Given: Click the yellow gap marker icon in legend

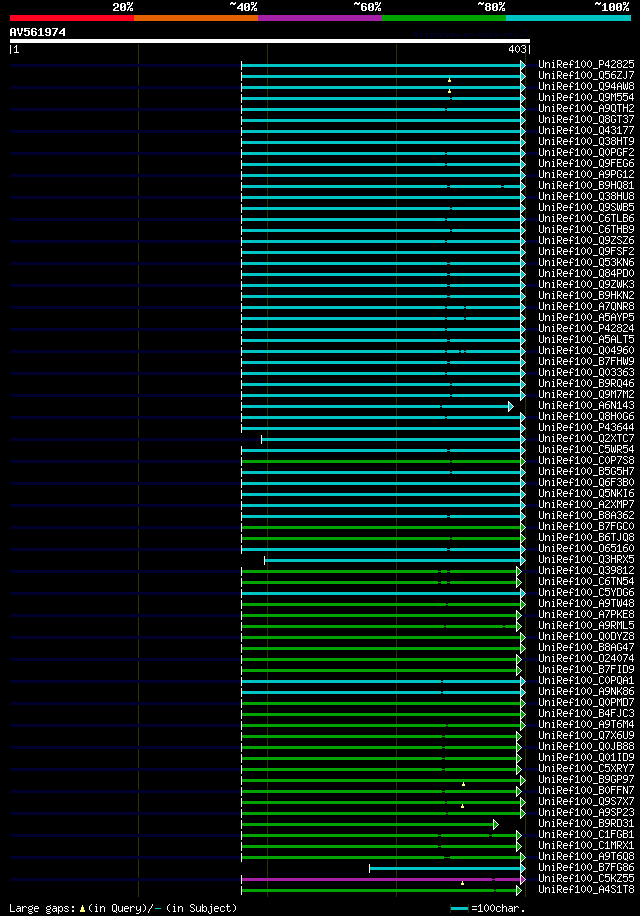Looking at the screenshot, I should [x=82, y=908].
